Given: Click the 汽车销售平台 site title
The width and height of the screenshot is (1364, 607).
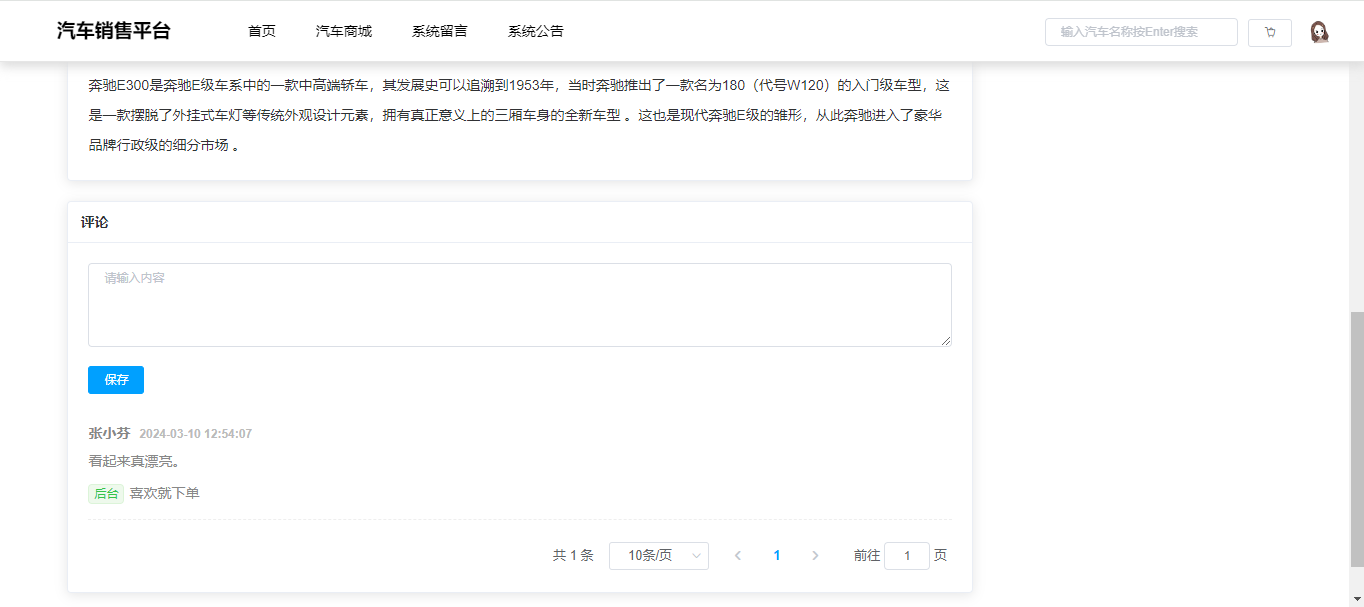Looking at the screenshot, I should pyautogui.click(x=113, y=31).
